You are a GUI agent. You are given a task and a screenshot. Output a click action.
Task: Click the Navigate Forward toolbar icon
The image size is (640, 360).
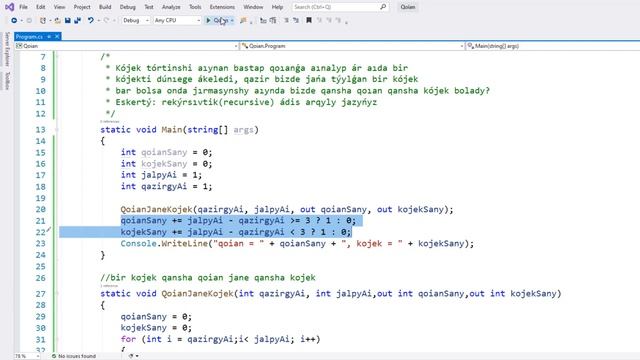coord(29,20)
